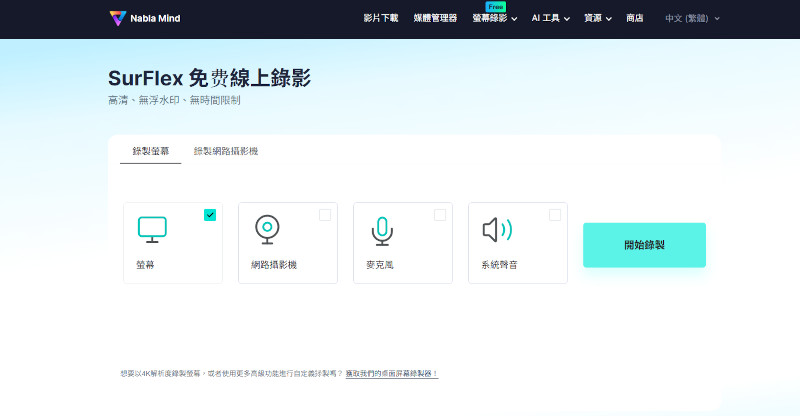Click the 網路攝影機 card label text

point(274,265)
